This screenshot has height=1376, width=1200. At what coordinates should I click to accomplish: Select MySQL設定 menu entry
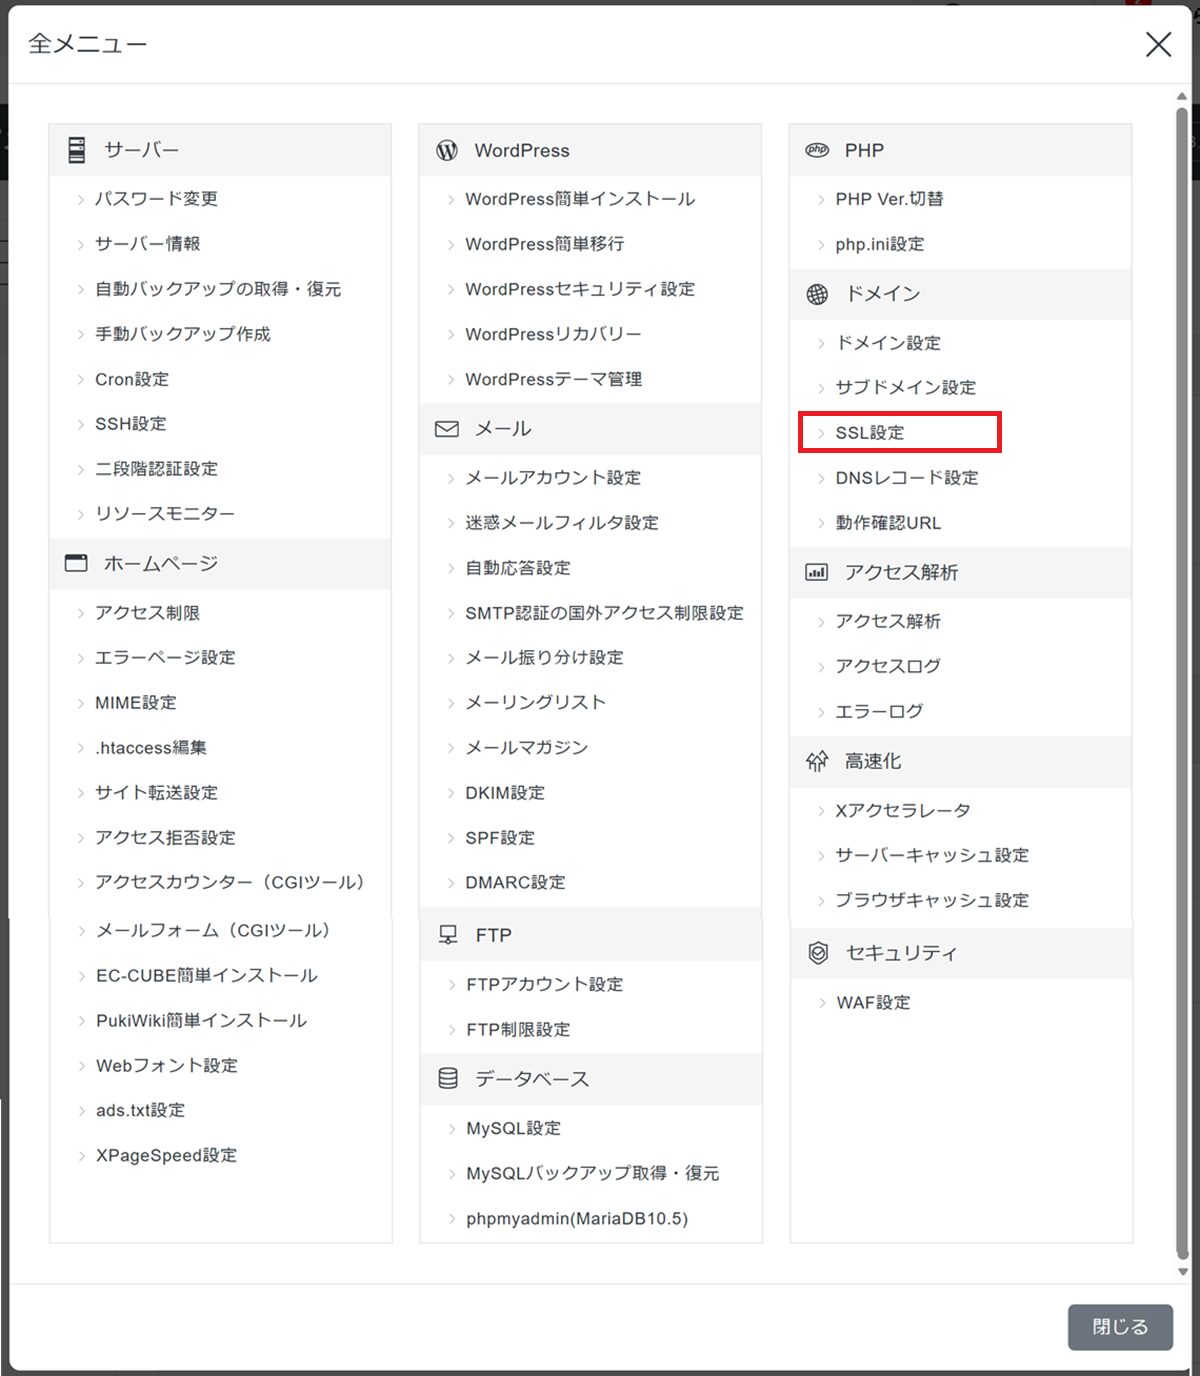[513, 1128]
